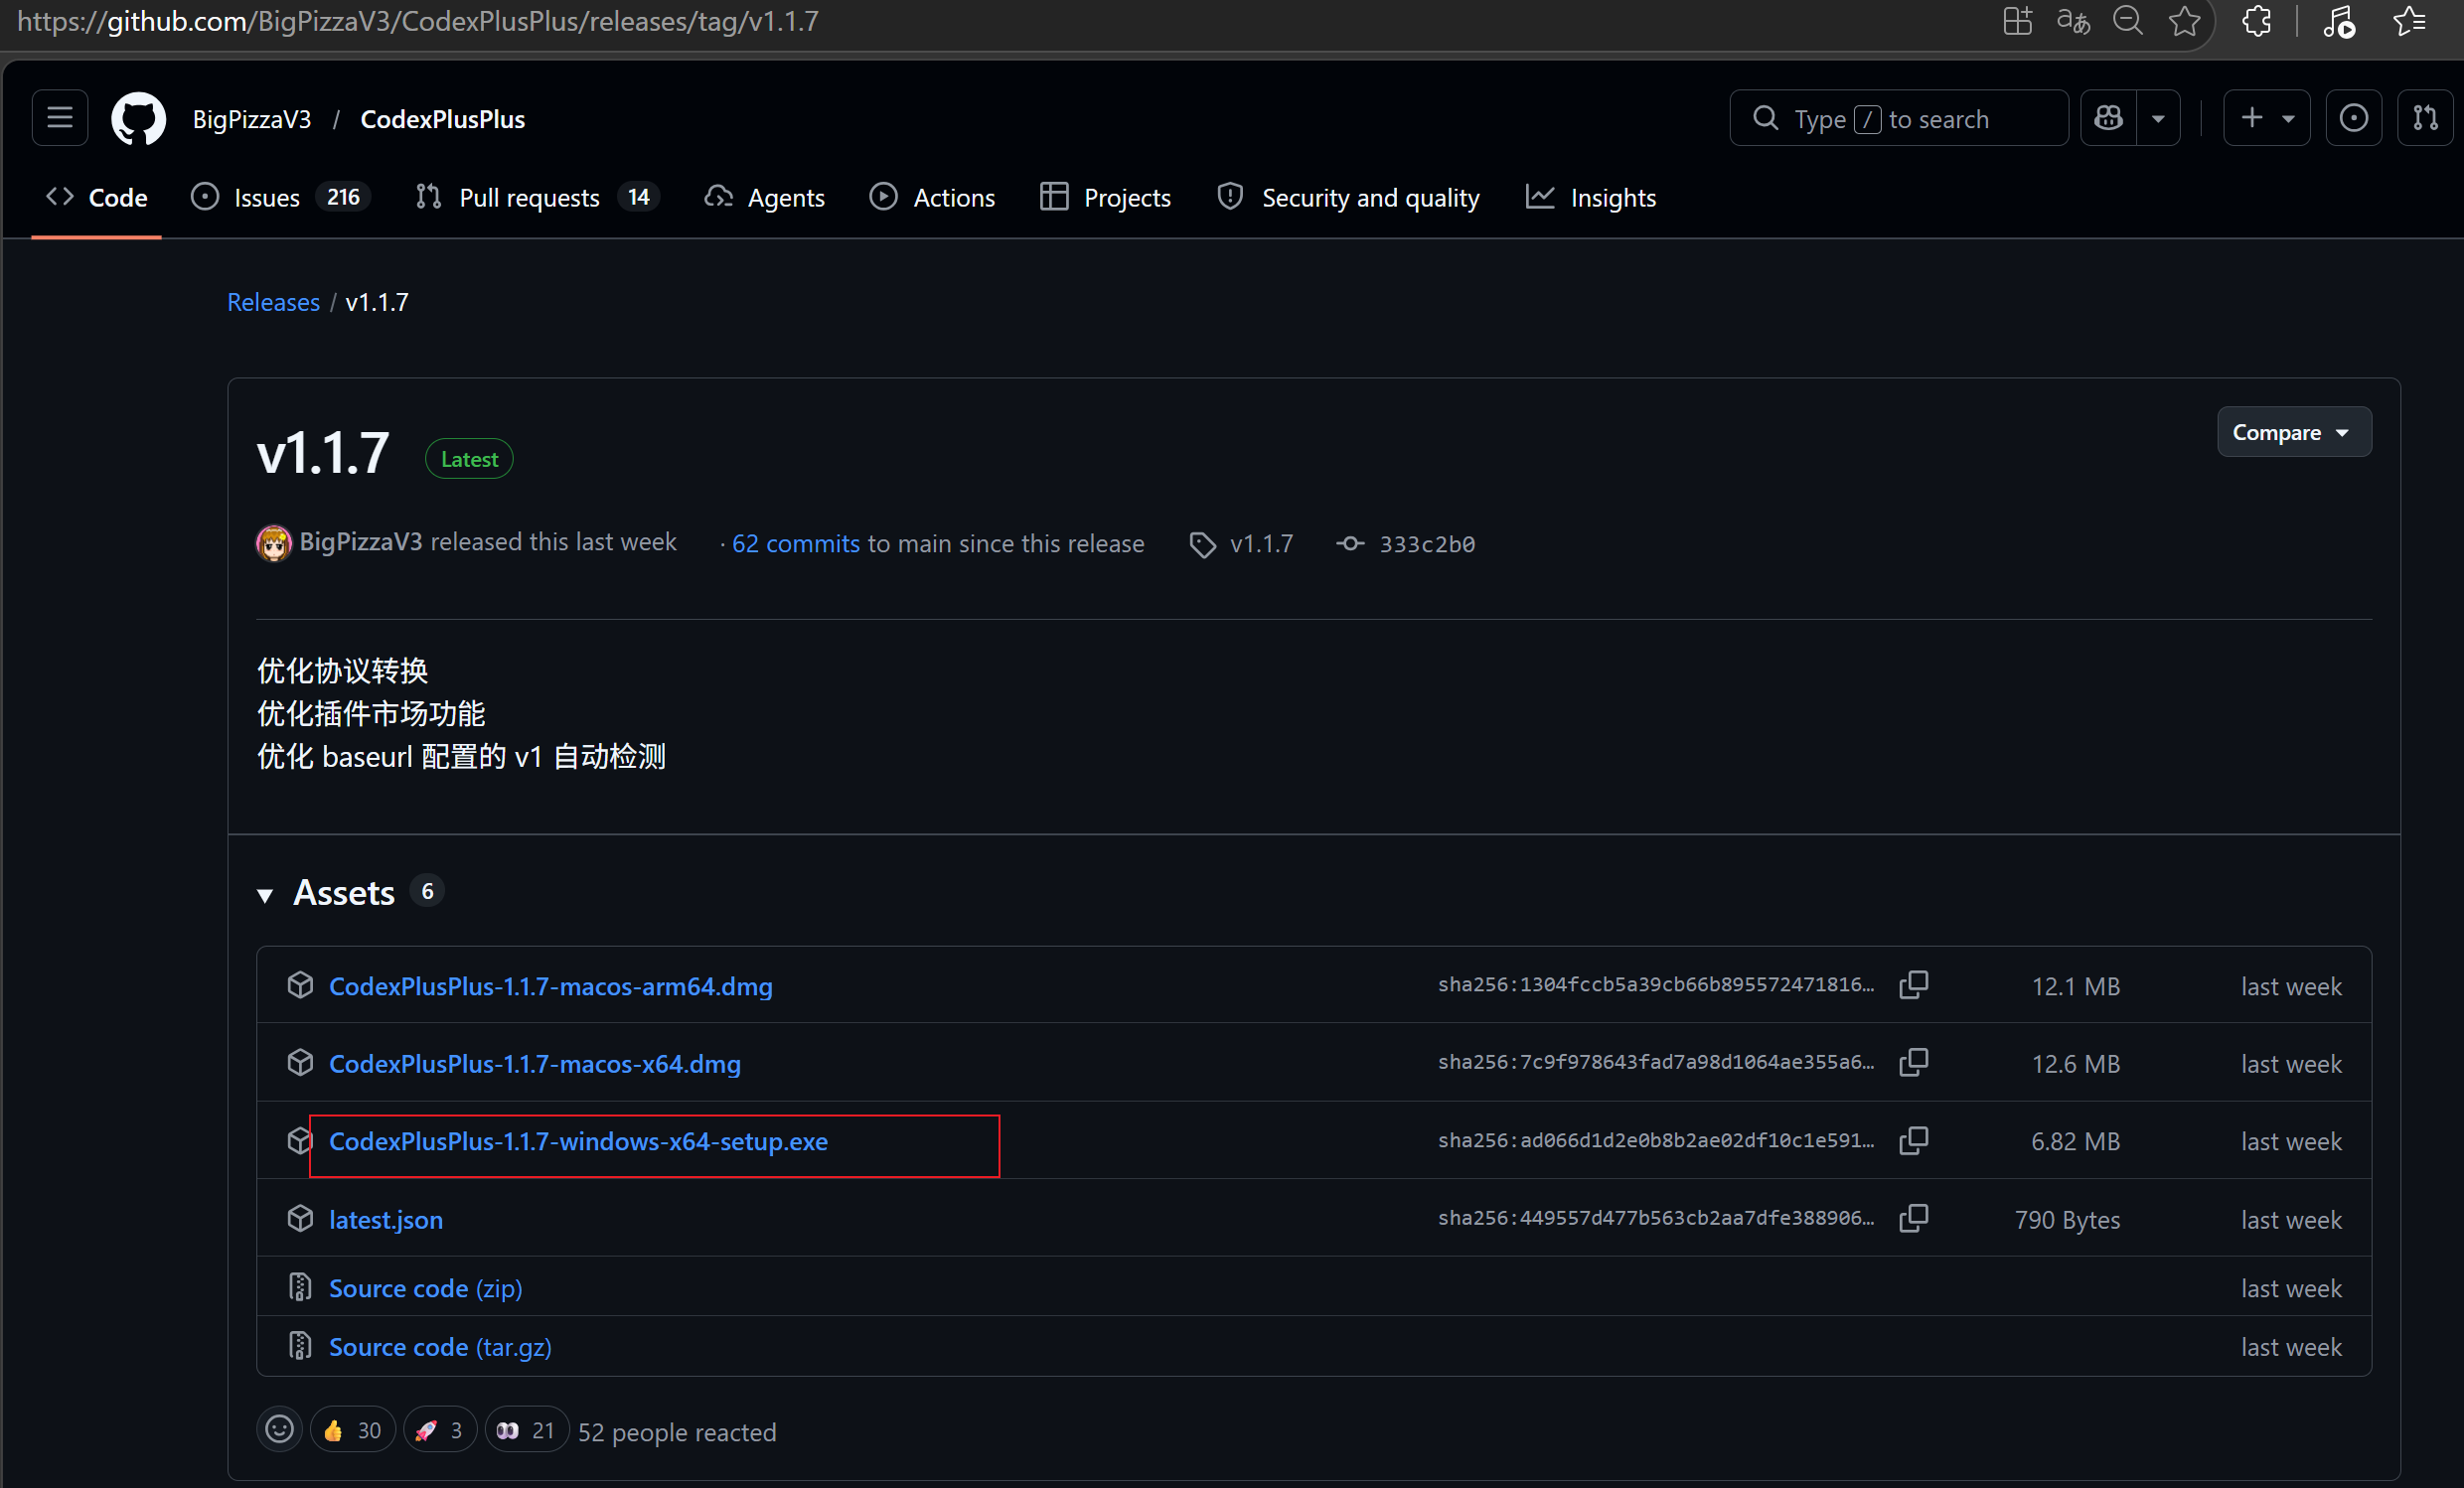Open the pull requests icon in header
This screenshot has width=2464, height=1488.
(2425, 118)
